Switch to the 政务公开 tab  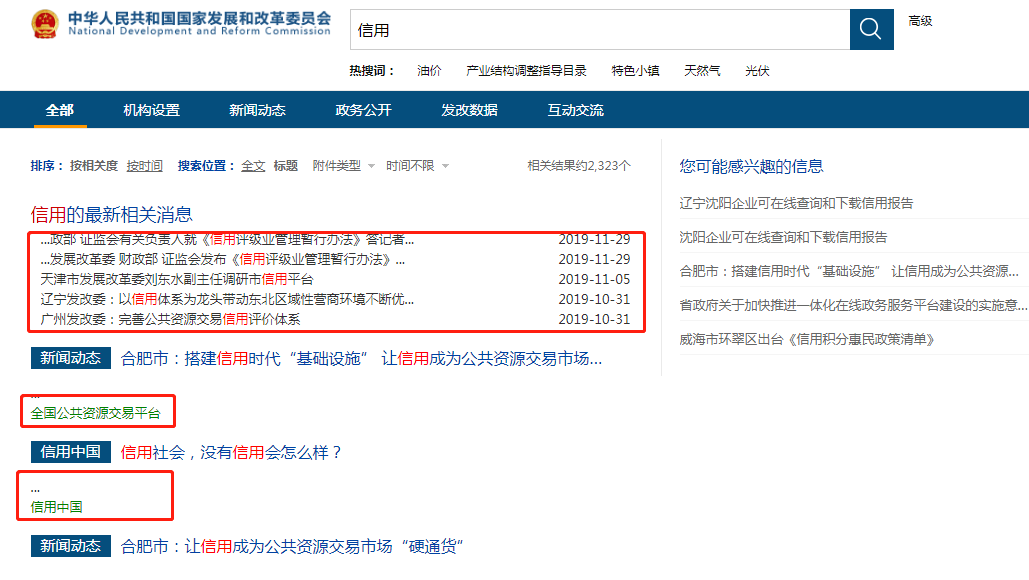point(364,110)
